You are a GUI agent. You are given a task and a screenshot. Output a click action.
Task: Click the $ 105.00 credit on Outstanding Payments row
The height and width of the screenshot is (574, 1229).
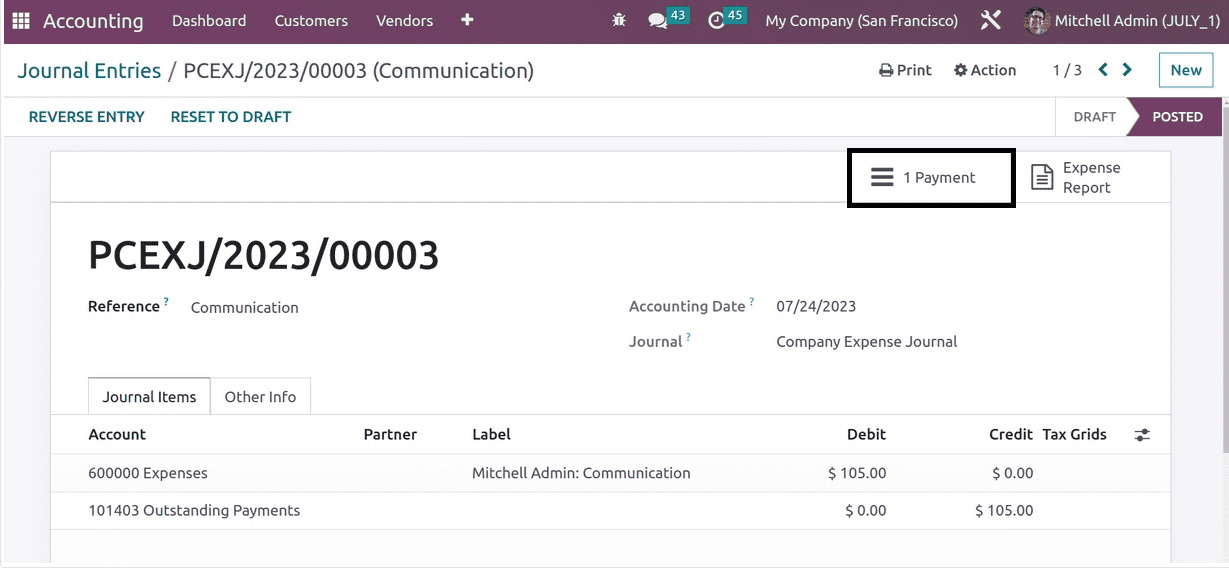[1004, 511]
